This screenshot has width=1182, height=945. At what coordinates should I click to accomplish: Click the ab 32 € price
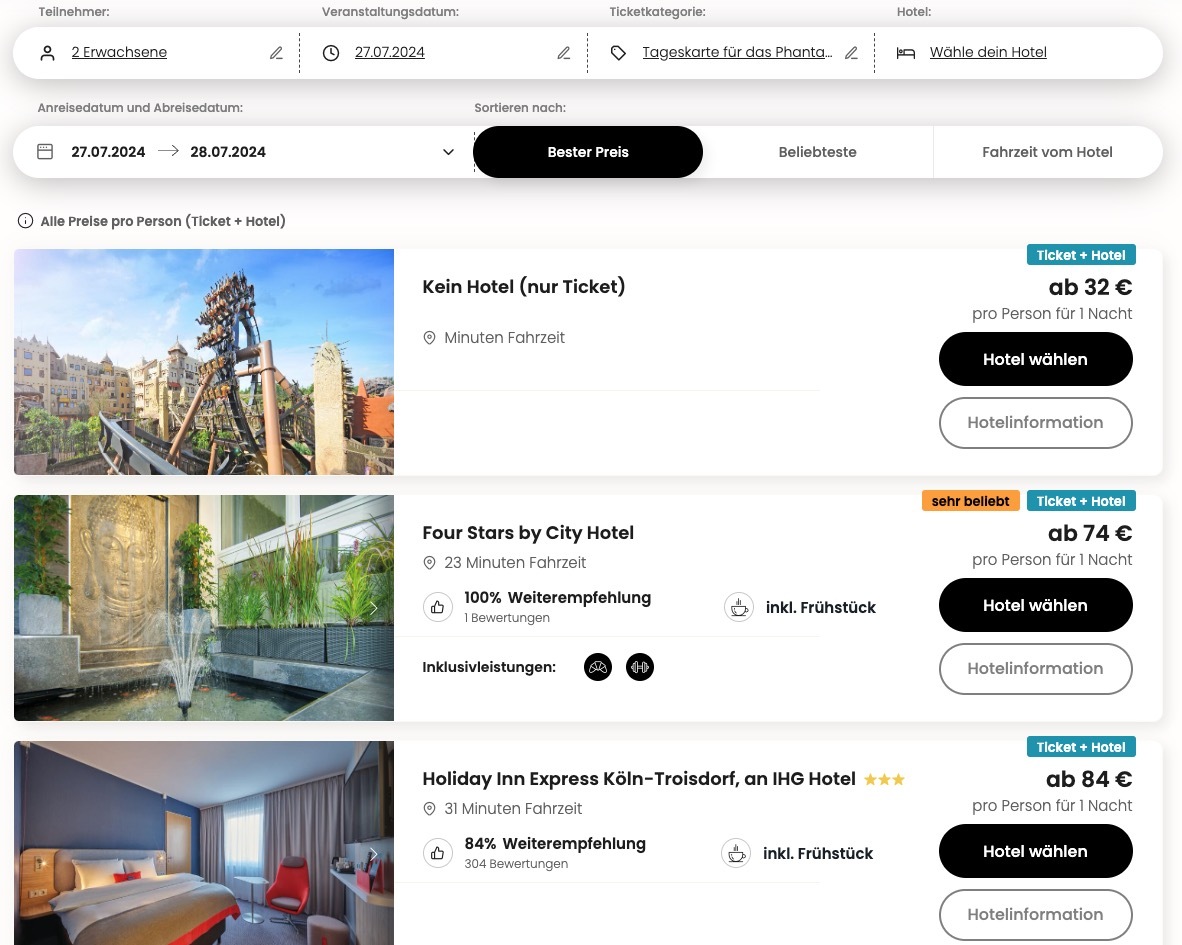click(1090, 287)
